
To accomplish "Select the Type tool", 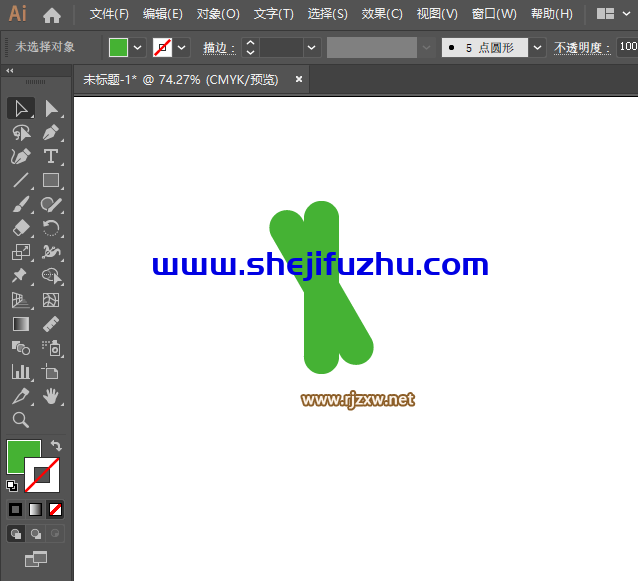I will 51,157.
